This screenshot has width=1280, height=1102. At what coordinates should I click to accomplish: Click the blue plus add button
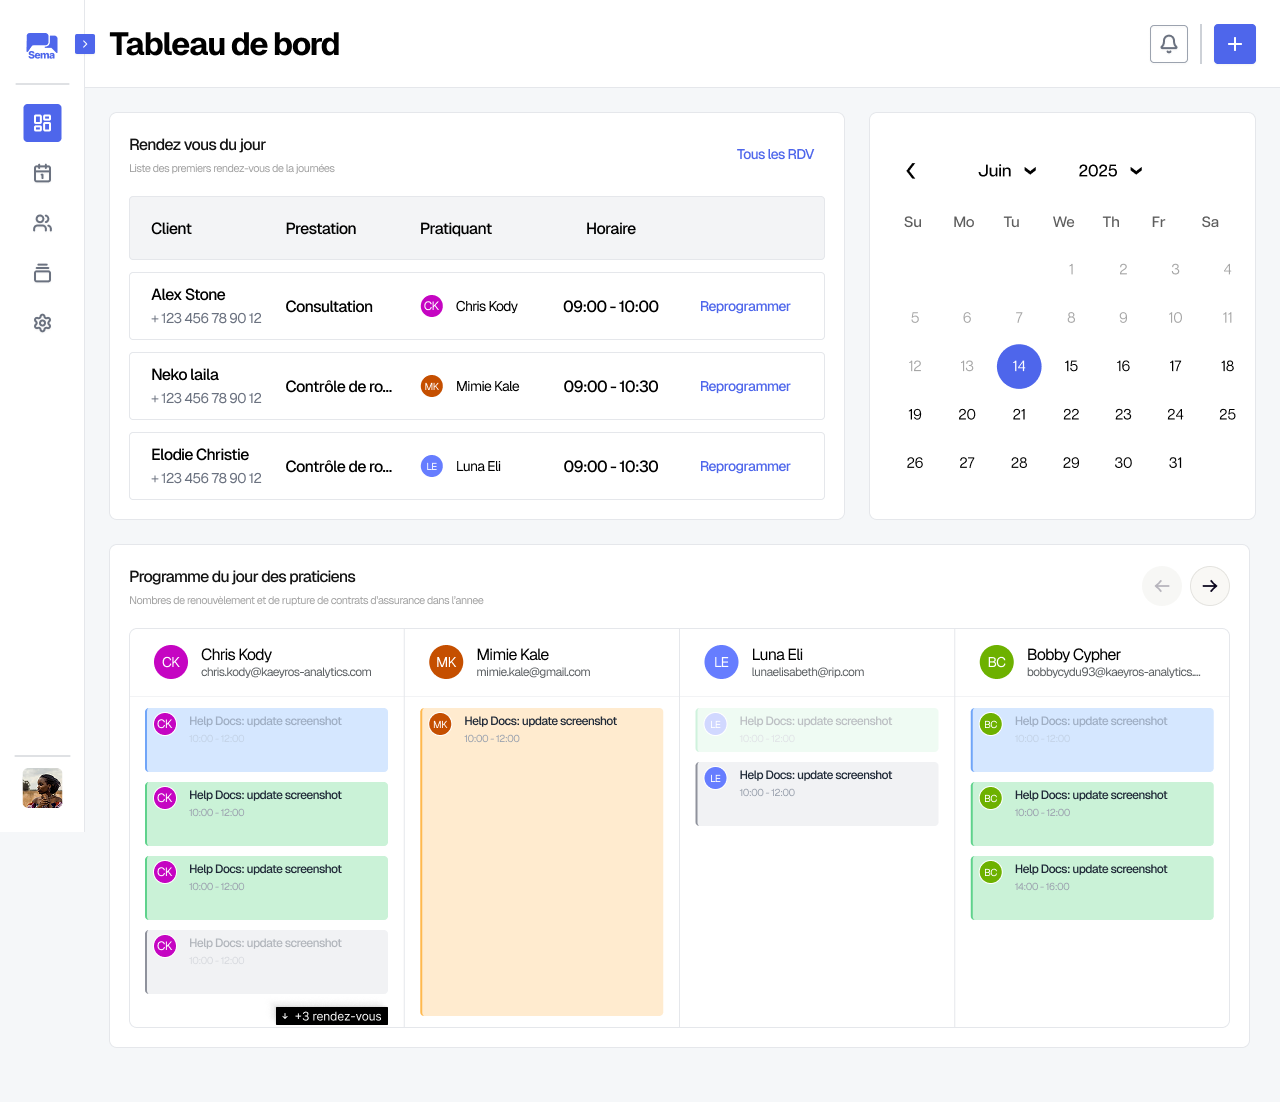(x=1234, y=44)
